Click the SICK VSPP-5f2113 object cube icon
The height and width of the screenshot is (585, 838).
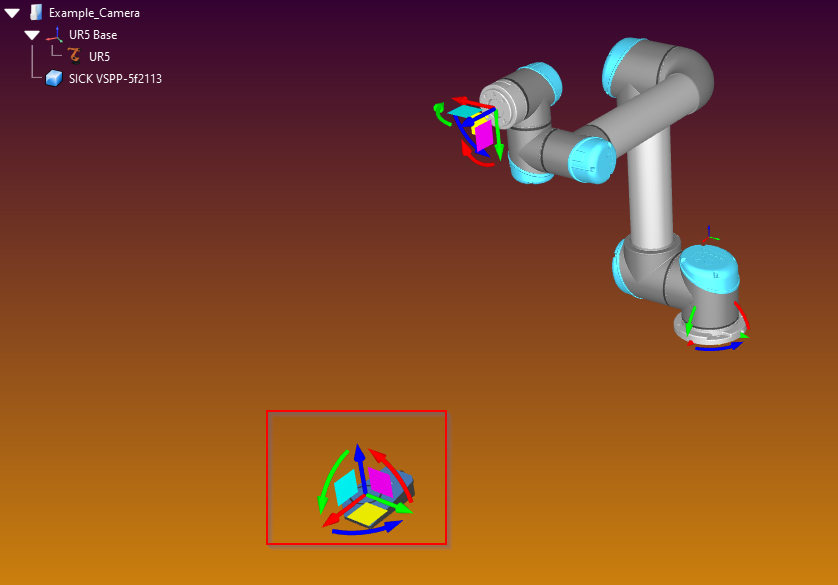tap(54, 79)
